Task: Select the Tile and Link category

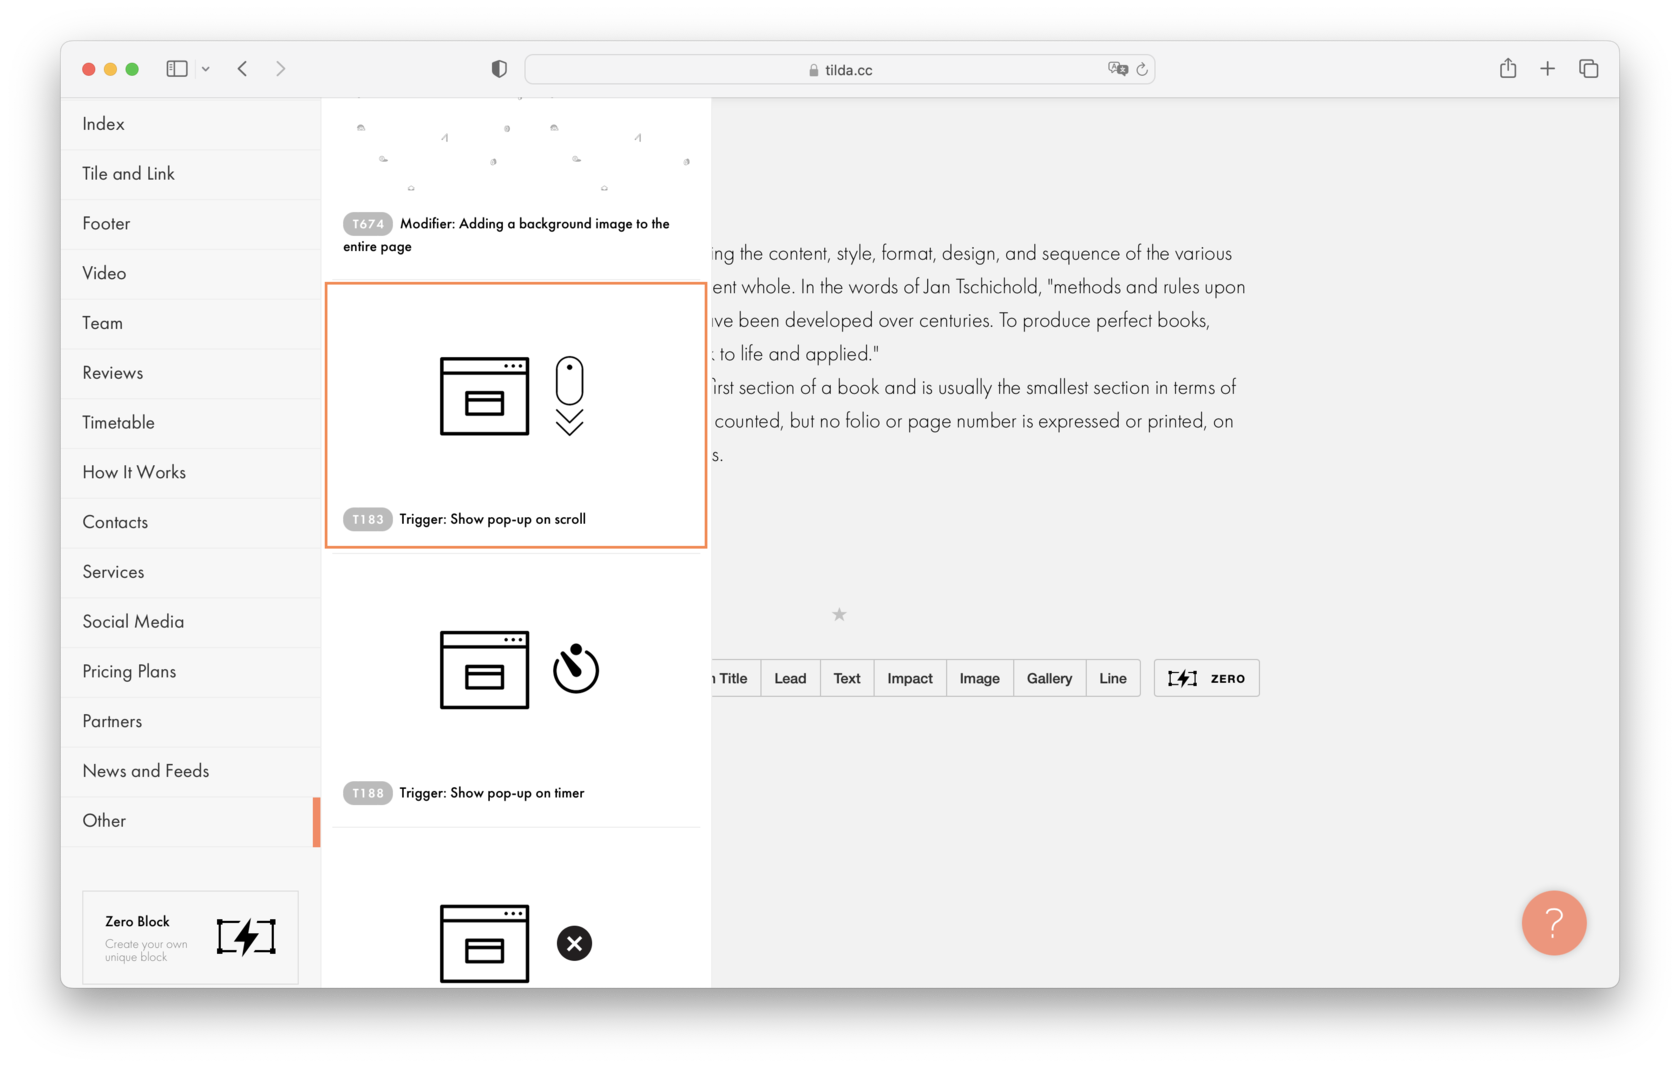Action: pos(191,174)
